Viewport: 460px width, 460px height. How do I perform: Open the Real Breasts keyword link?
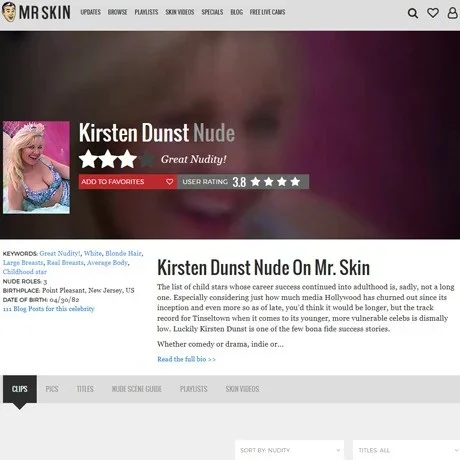point(65,263)
